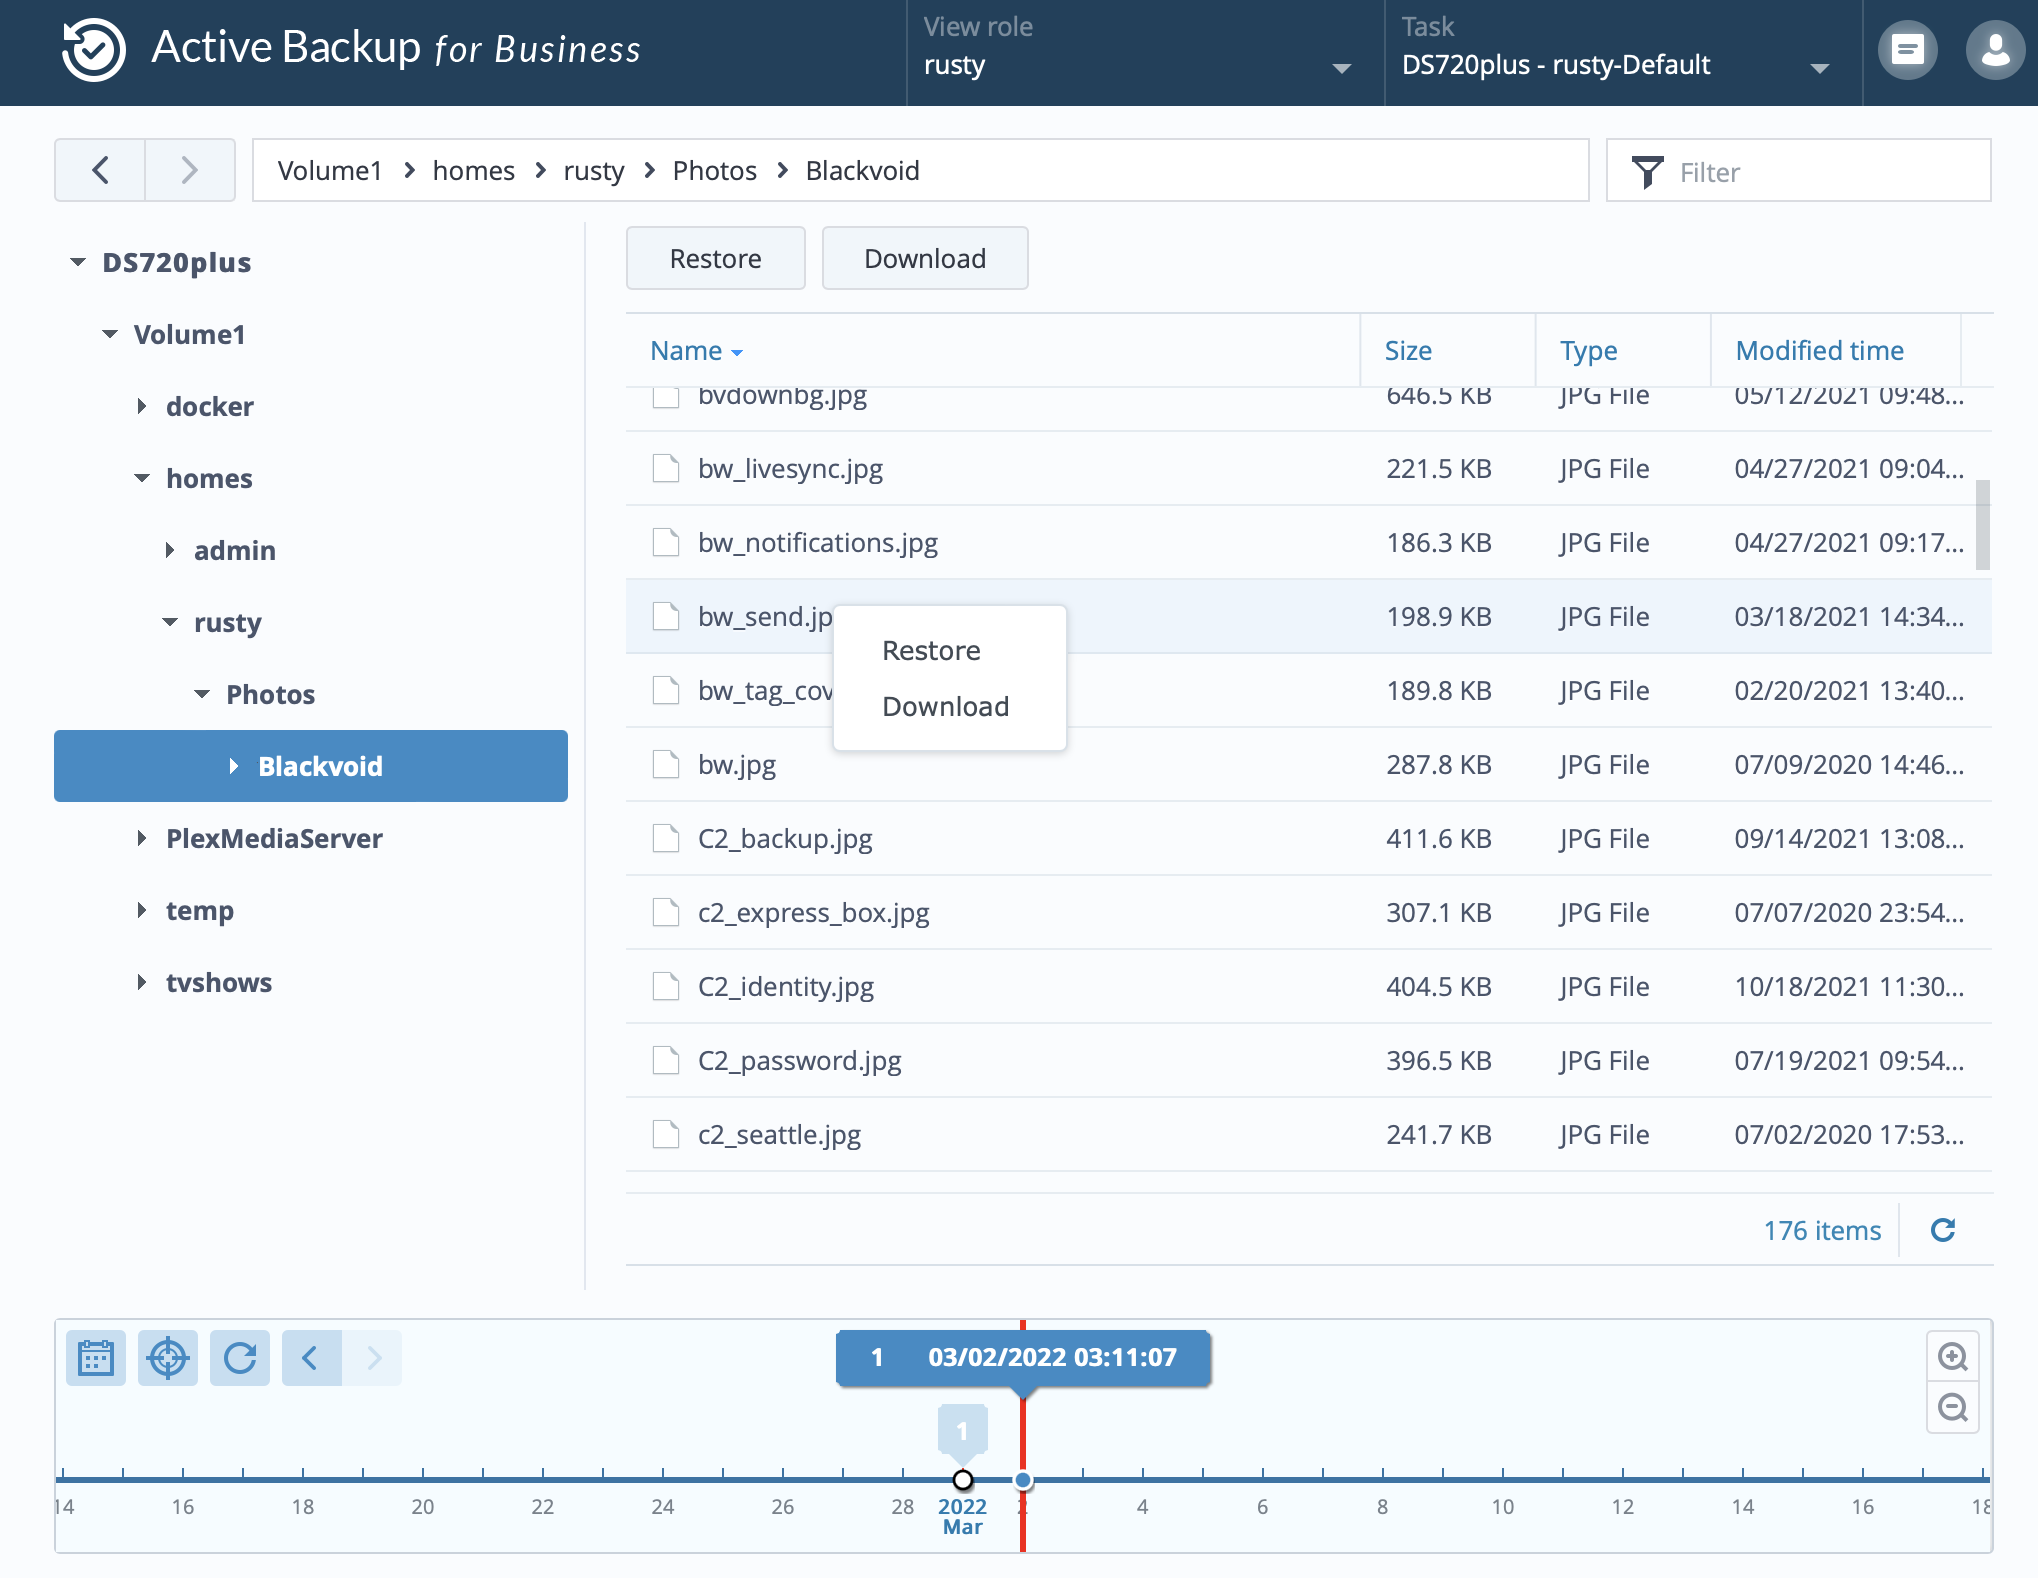
Task: Select the Photos folder in the tree
Action: click(x=270, y=694)
